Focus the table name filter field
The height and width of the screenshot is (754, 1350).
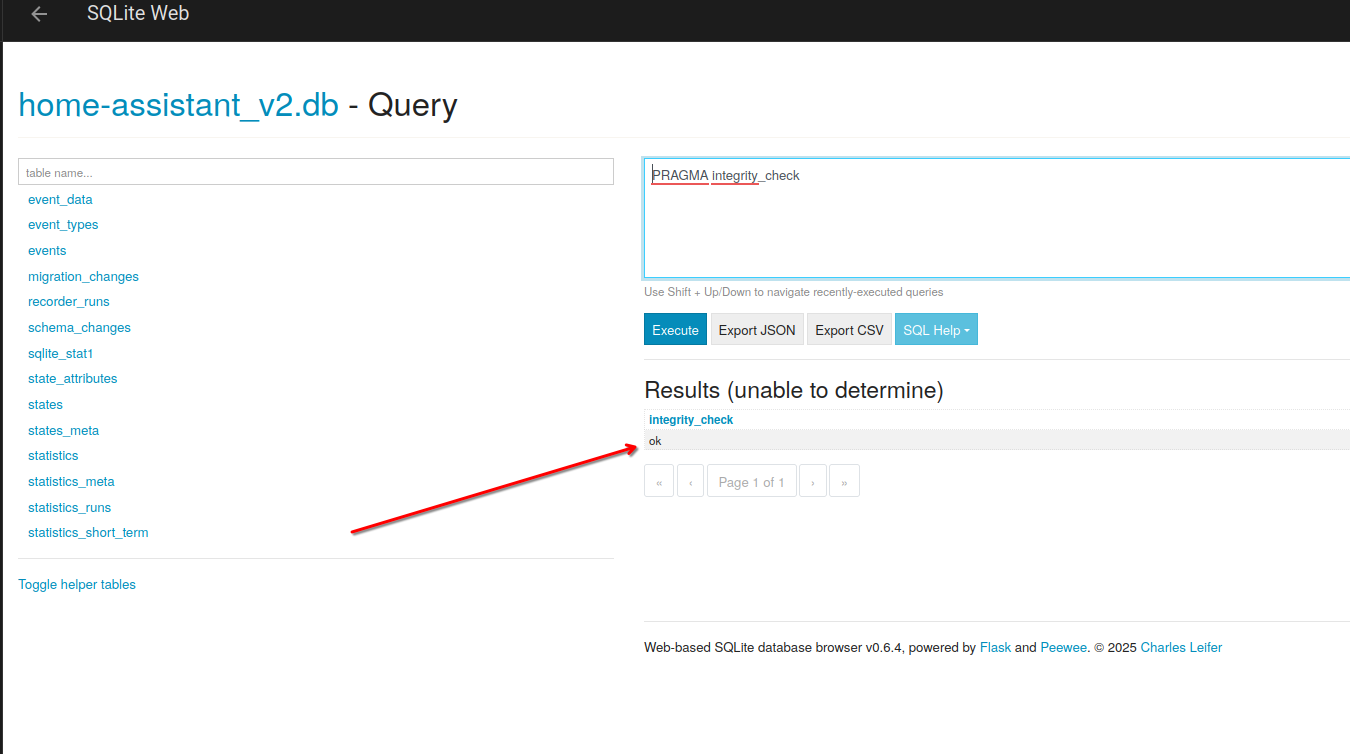[x=316, y=172]
